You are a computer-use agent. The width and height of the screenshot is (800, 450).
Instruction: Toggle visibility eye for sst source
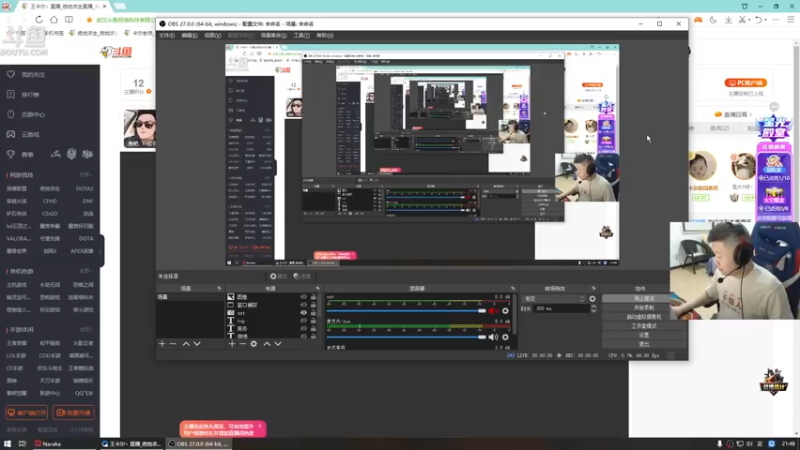(x=304, y=313)
